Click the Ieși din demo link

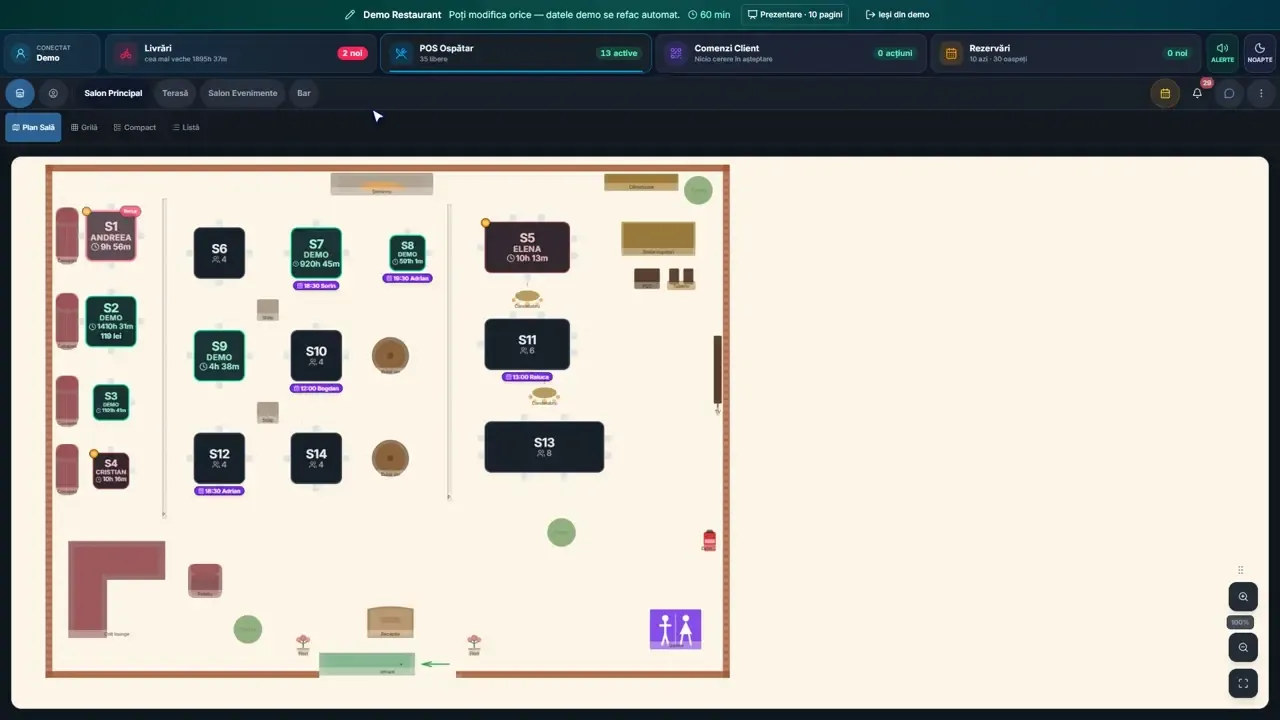point(897,15)
